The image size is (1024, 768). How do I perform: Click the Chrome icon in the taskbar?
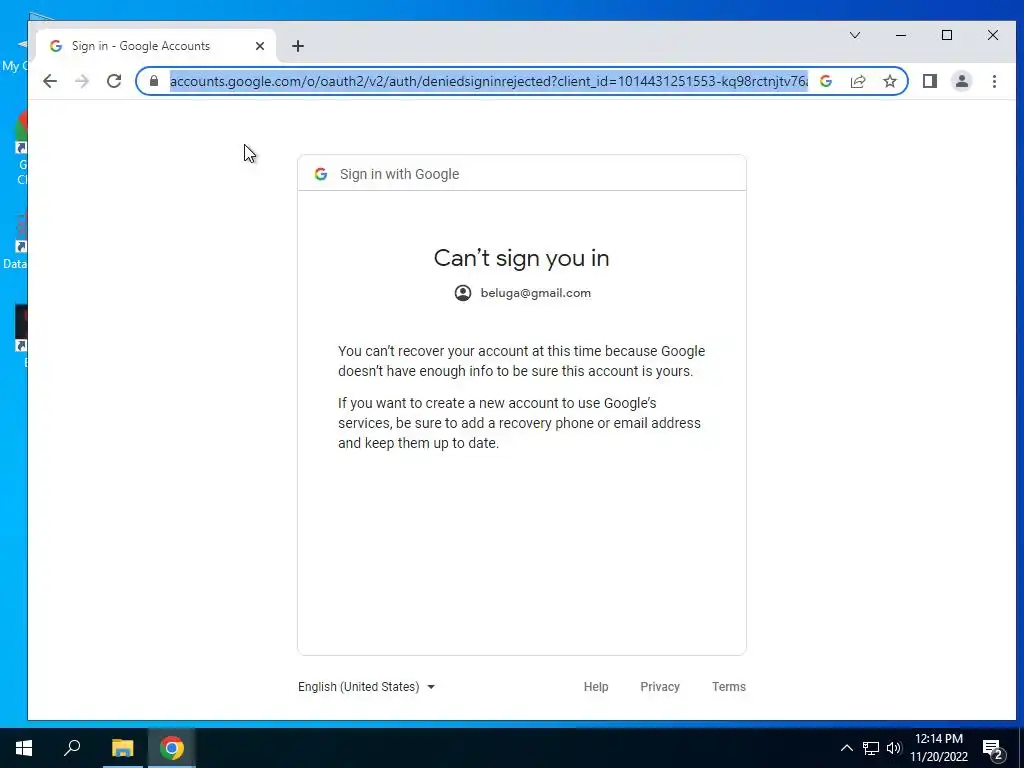tap(172, 748)
